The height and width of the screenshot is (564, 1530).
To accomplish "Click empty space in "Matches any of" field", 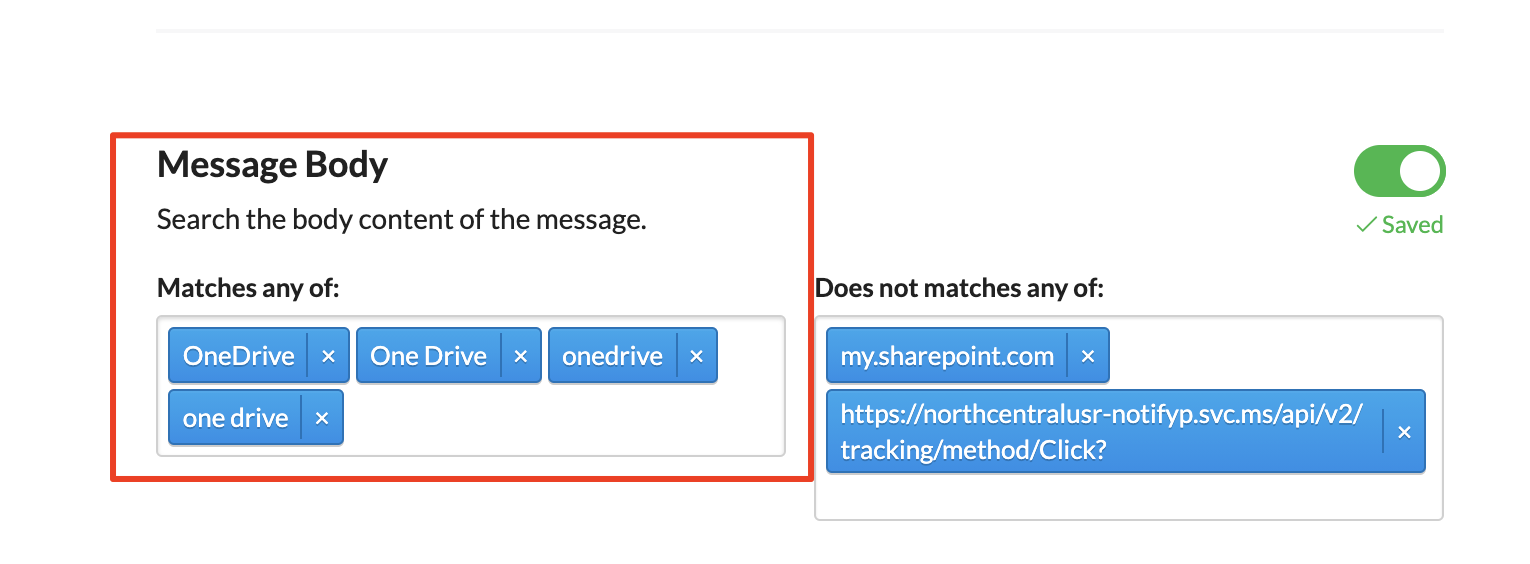I will tap(560, 420).
